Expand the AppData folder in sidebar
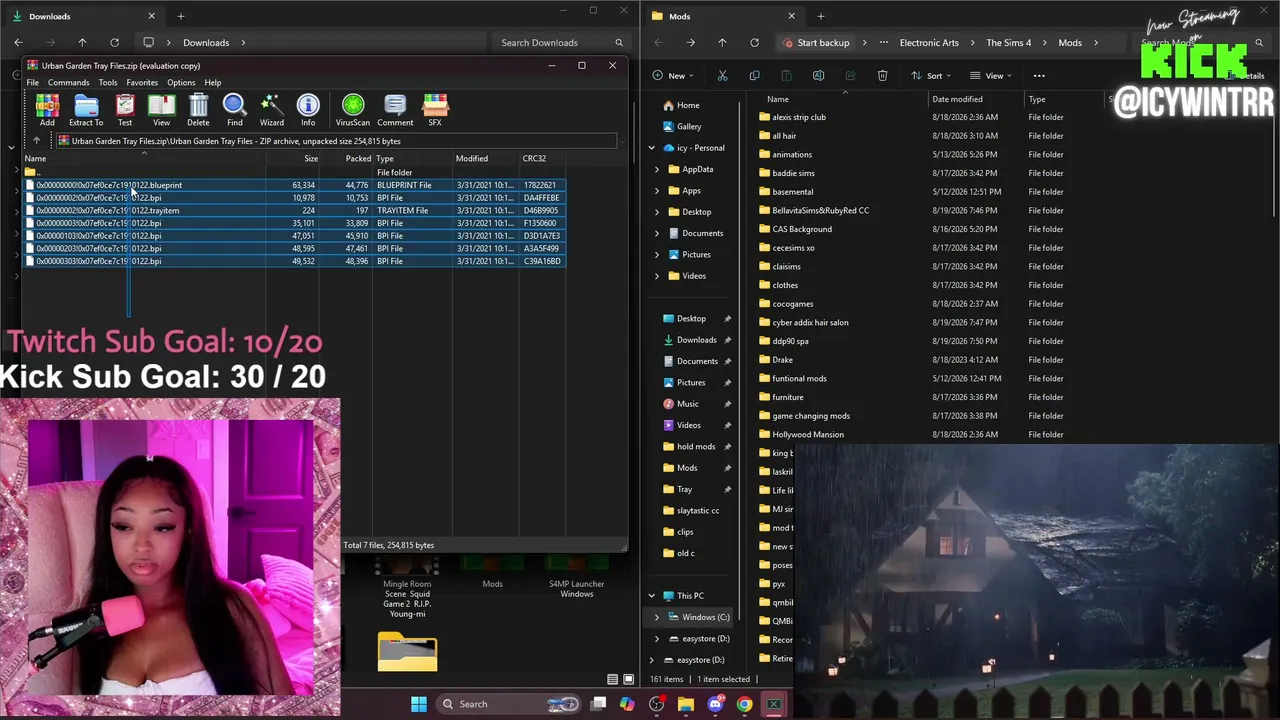This screenshot has width=1280, height=720. tap(657, 170)
